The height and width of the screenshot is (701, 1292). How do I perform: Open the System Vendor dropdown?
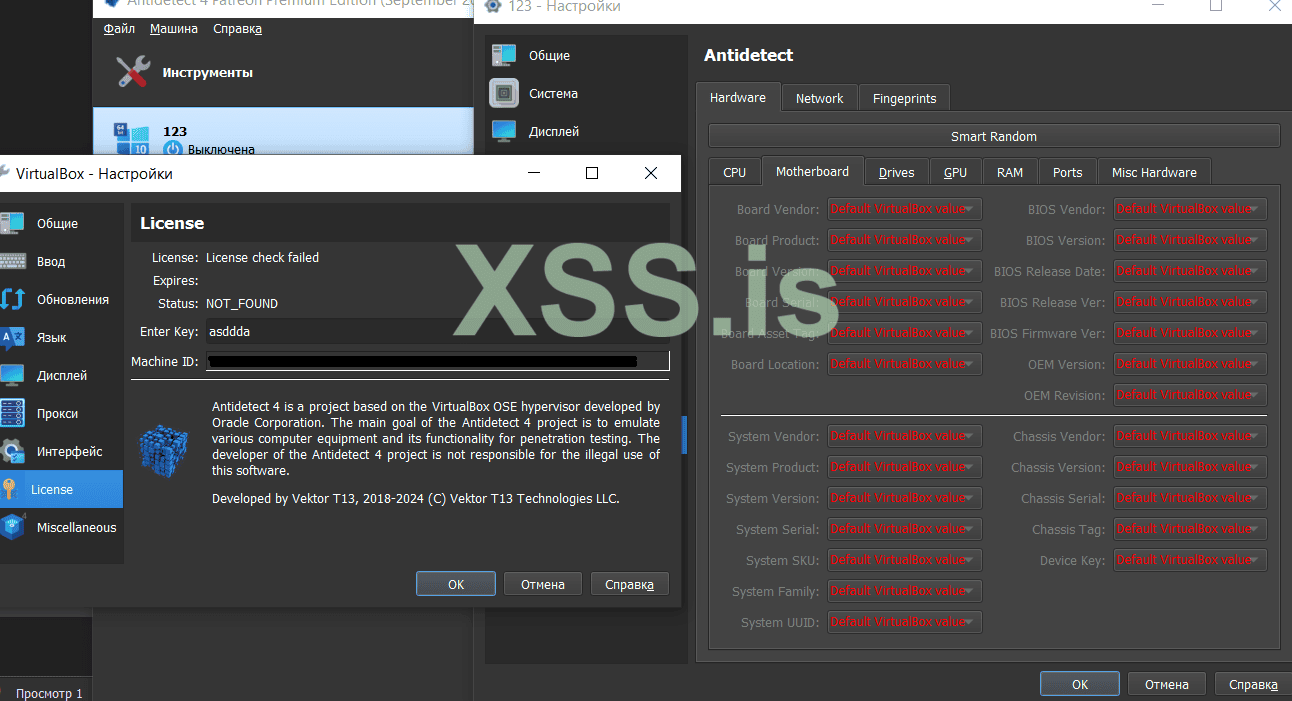[905, 436]
